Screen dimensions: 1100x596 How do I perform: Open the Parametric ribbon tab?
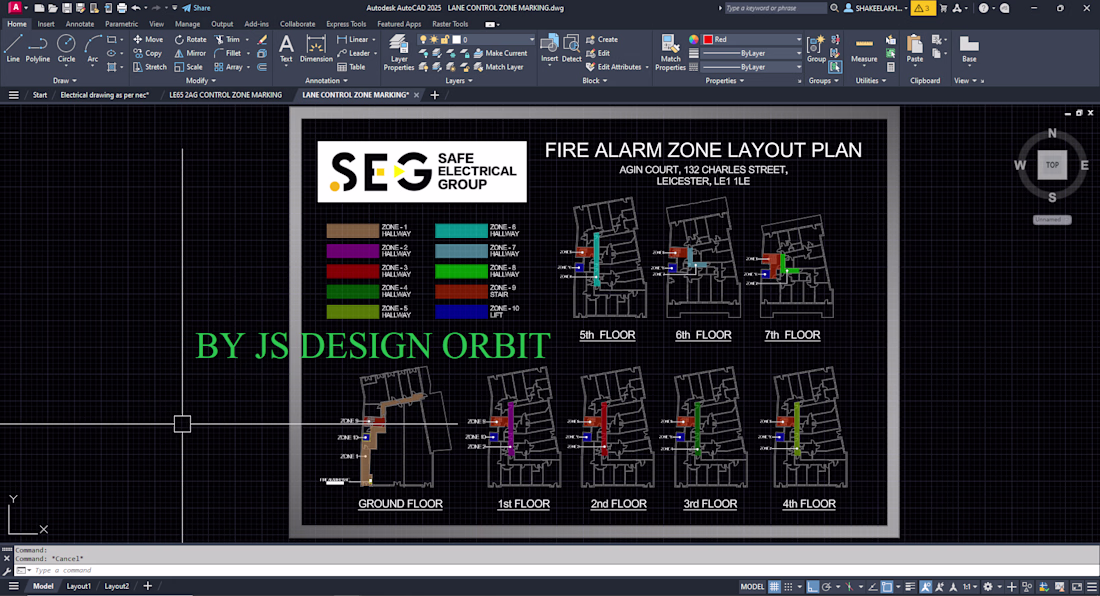point(121,24)
